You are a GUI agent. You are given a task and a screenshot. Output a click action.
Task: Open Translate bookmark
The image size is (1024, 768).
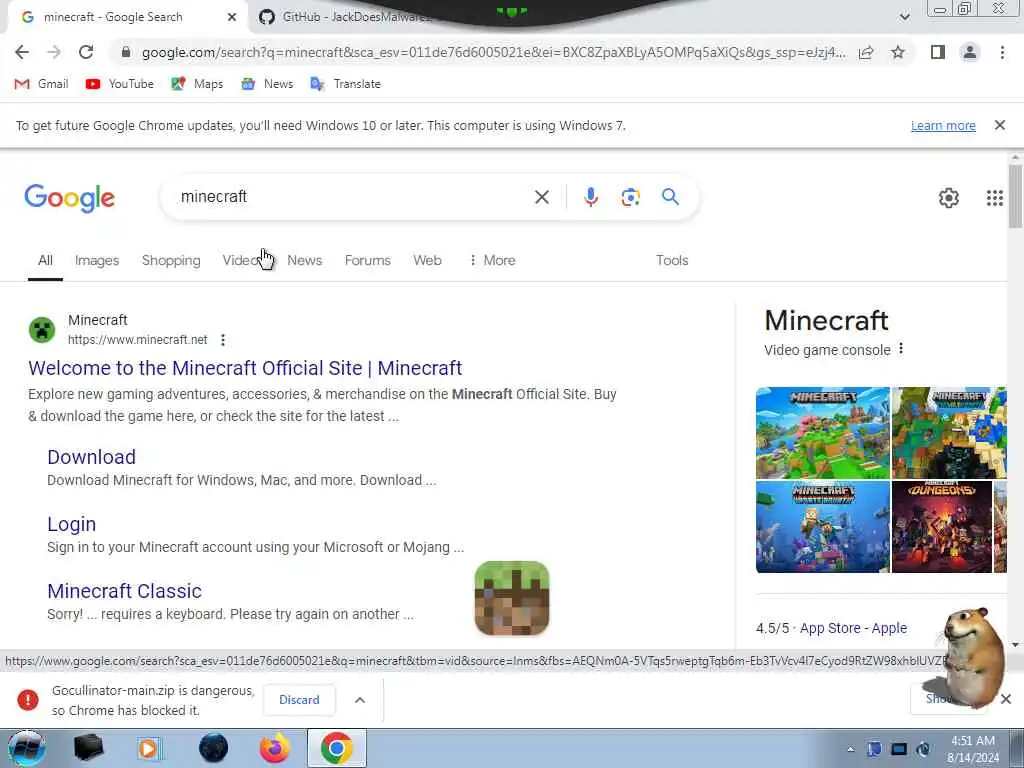pos(345,84)
